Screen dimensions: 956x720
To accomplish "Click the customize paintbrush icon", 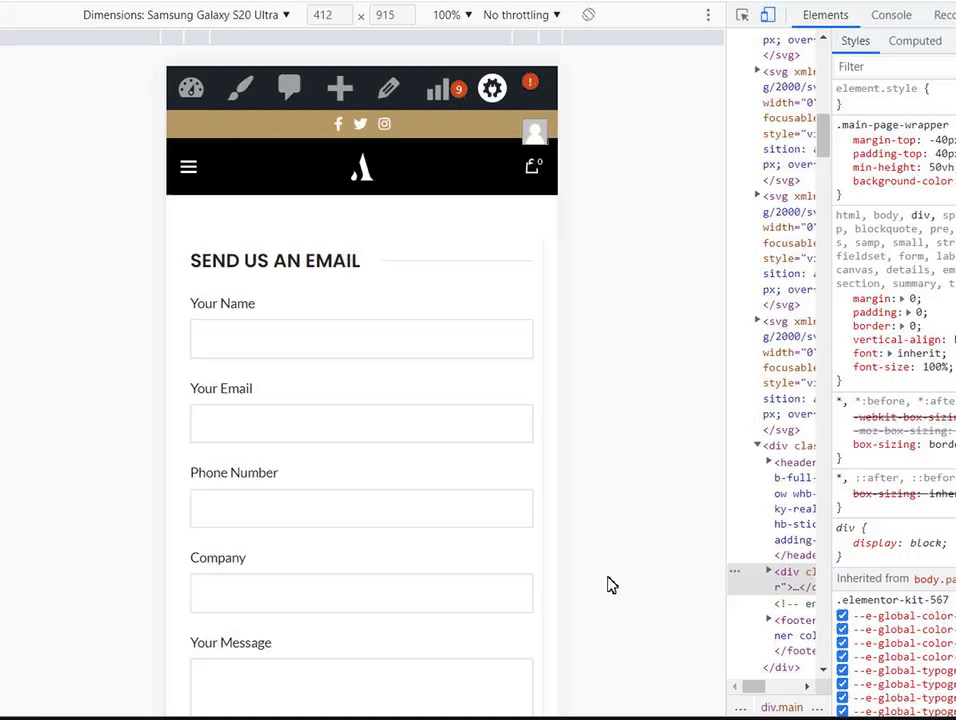I will tap(240, 88).
